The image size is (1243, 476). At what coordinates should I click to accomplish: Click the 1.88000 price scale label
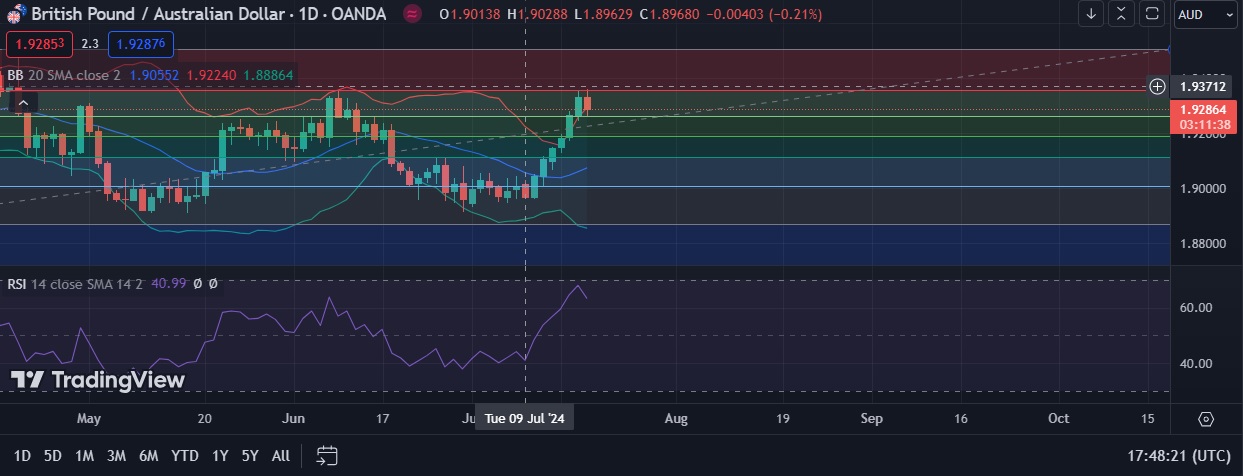[x=1202, y=243]
